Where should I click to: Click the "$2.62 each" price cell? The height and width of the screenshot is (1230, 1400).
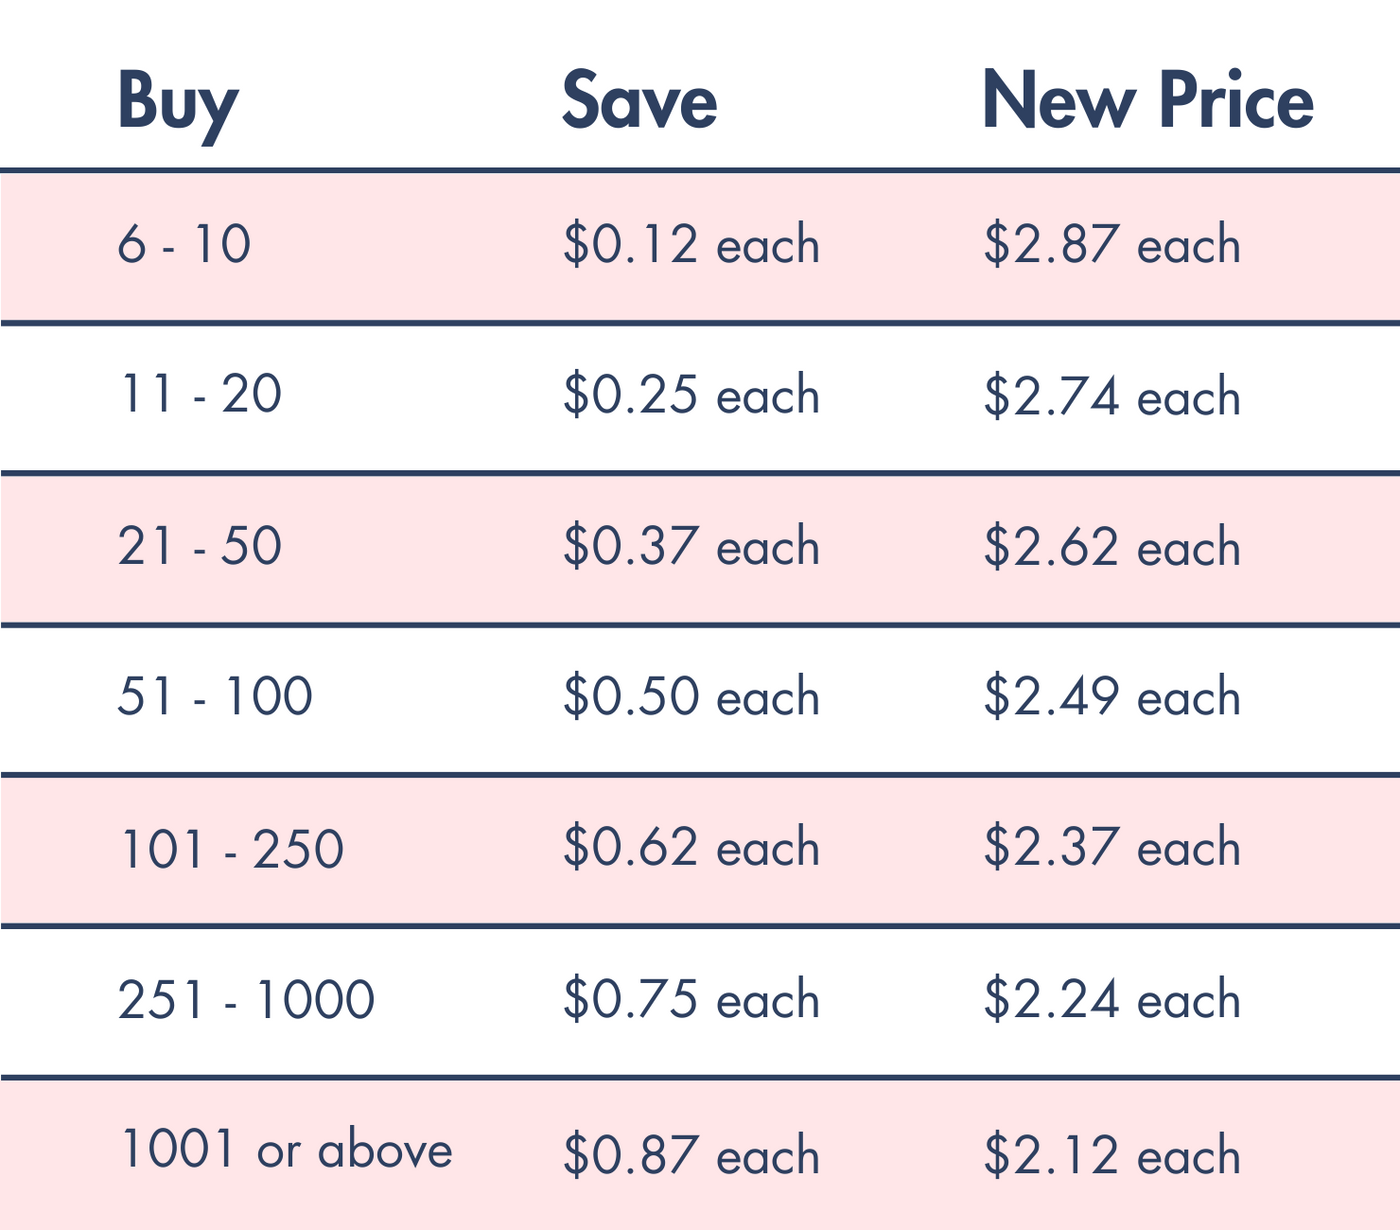[1112, 547]
